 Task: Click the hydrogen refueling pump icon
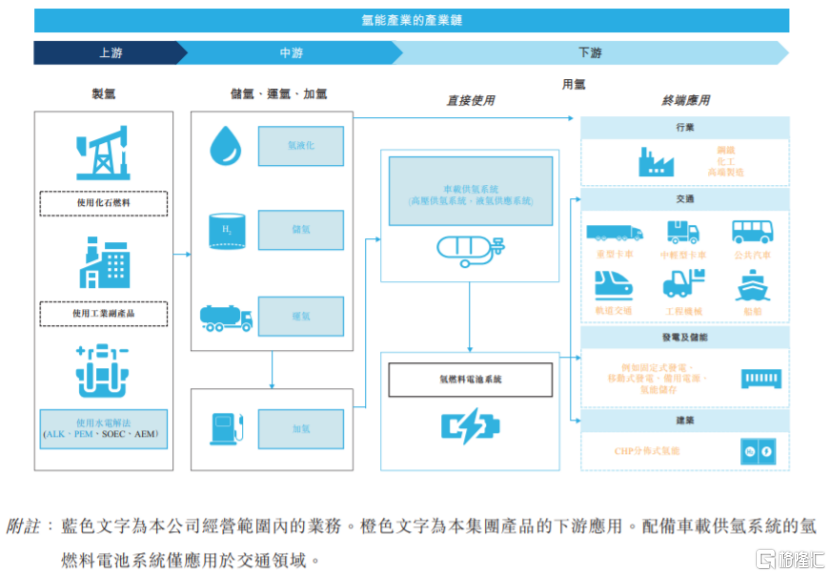[227, 428]
